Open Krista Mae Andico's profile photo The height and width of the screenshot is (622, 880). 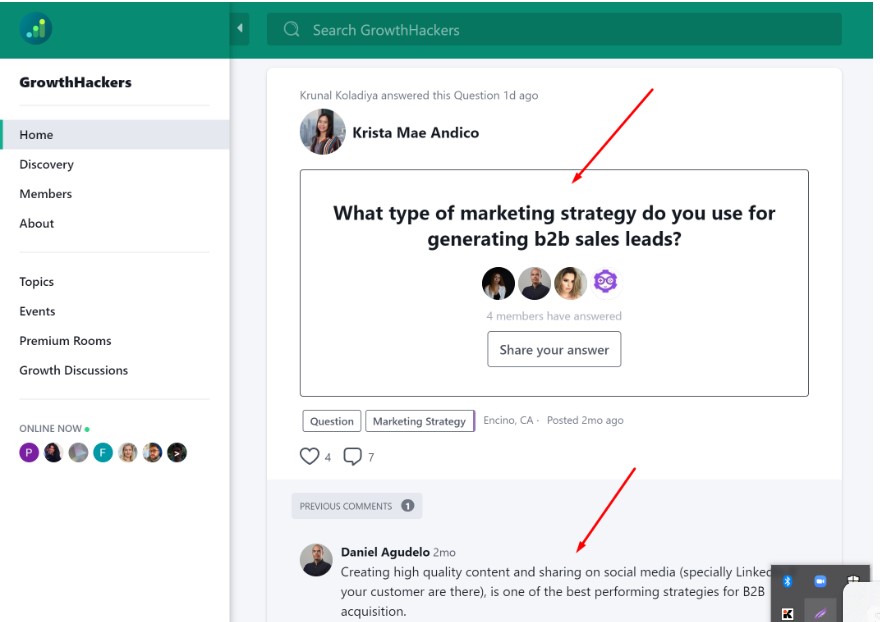point(323,132)
